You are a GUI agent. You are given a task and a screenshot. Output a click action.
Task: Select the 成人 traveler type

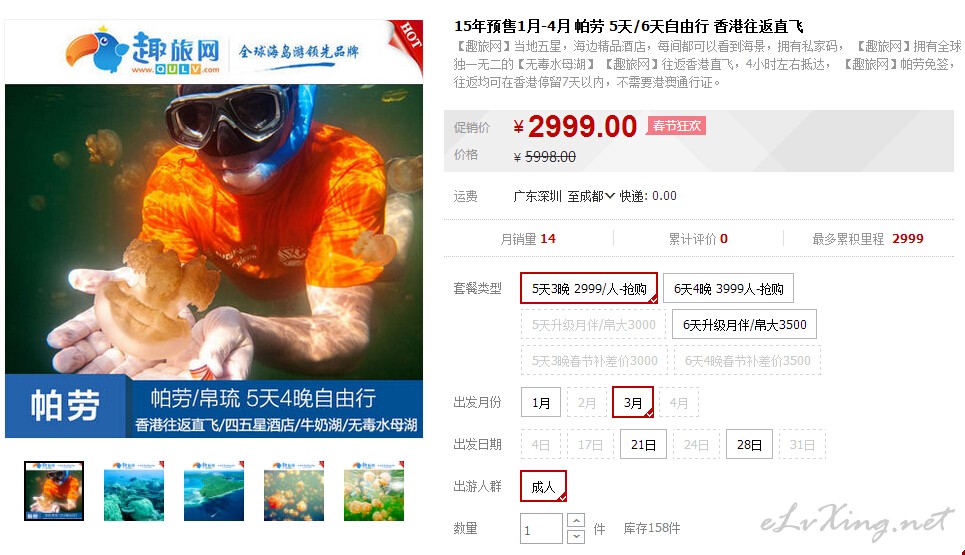(543, 486)
